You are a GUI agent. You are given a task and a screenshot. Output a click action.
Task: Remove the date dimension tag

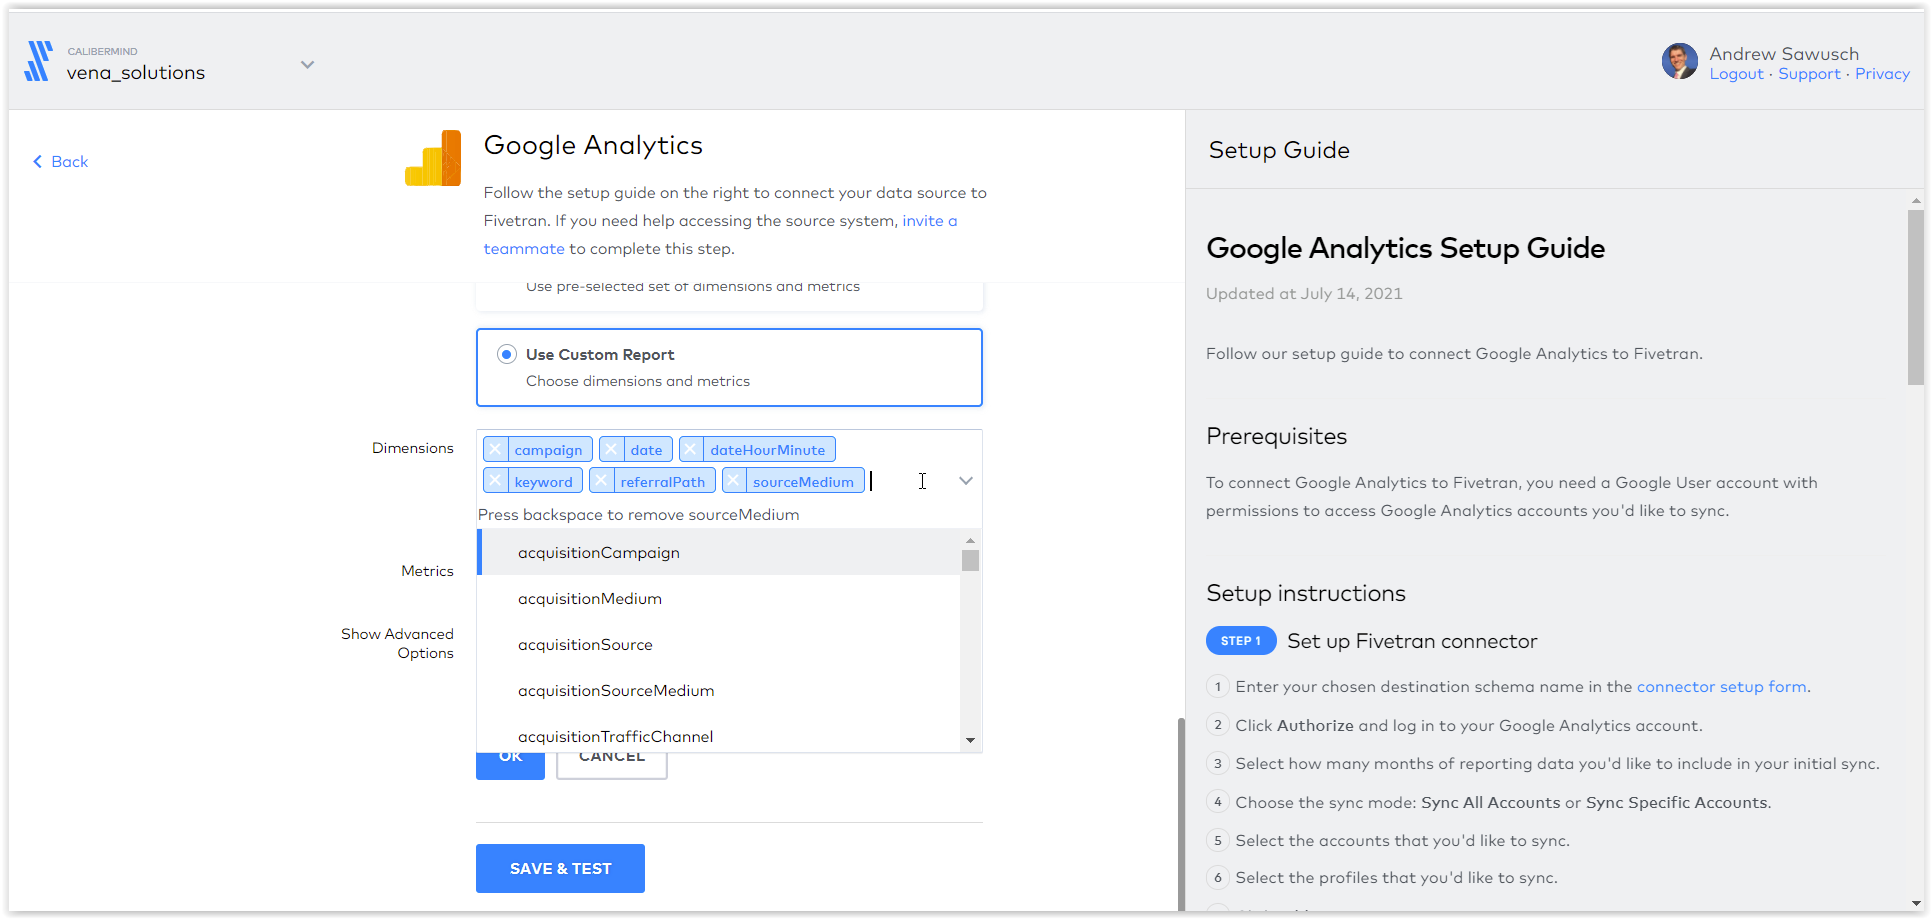click(612, 450)
